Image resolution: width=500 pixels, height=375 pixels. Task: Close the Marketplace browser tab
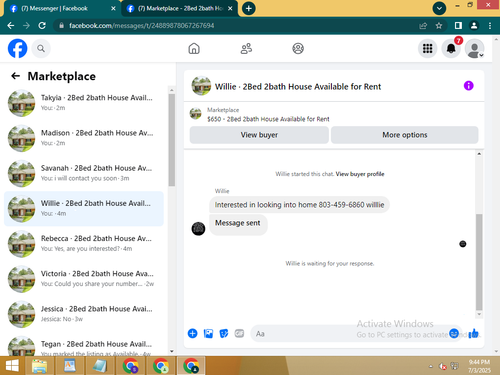click(x=230, y=8)
